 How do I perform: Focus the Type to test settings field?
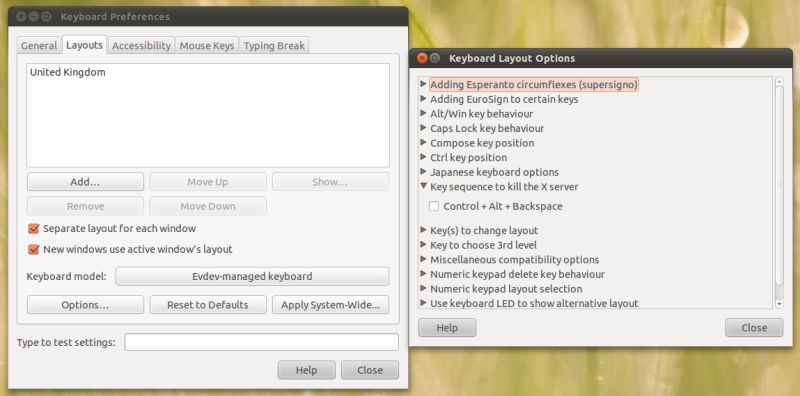coord(261,342)
